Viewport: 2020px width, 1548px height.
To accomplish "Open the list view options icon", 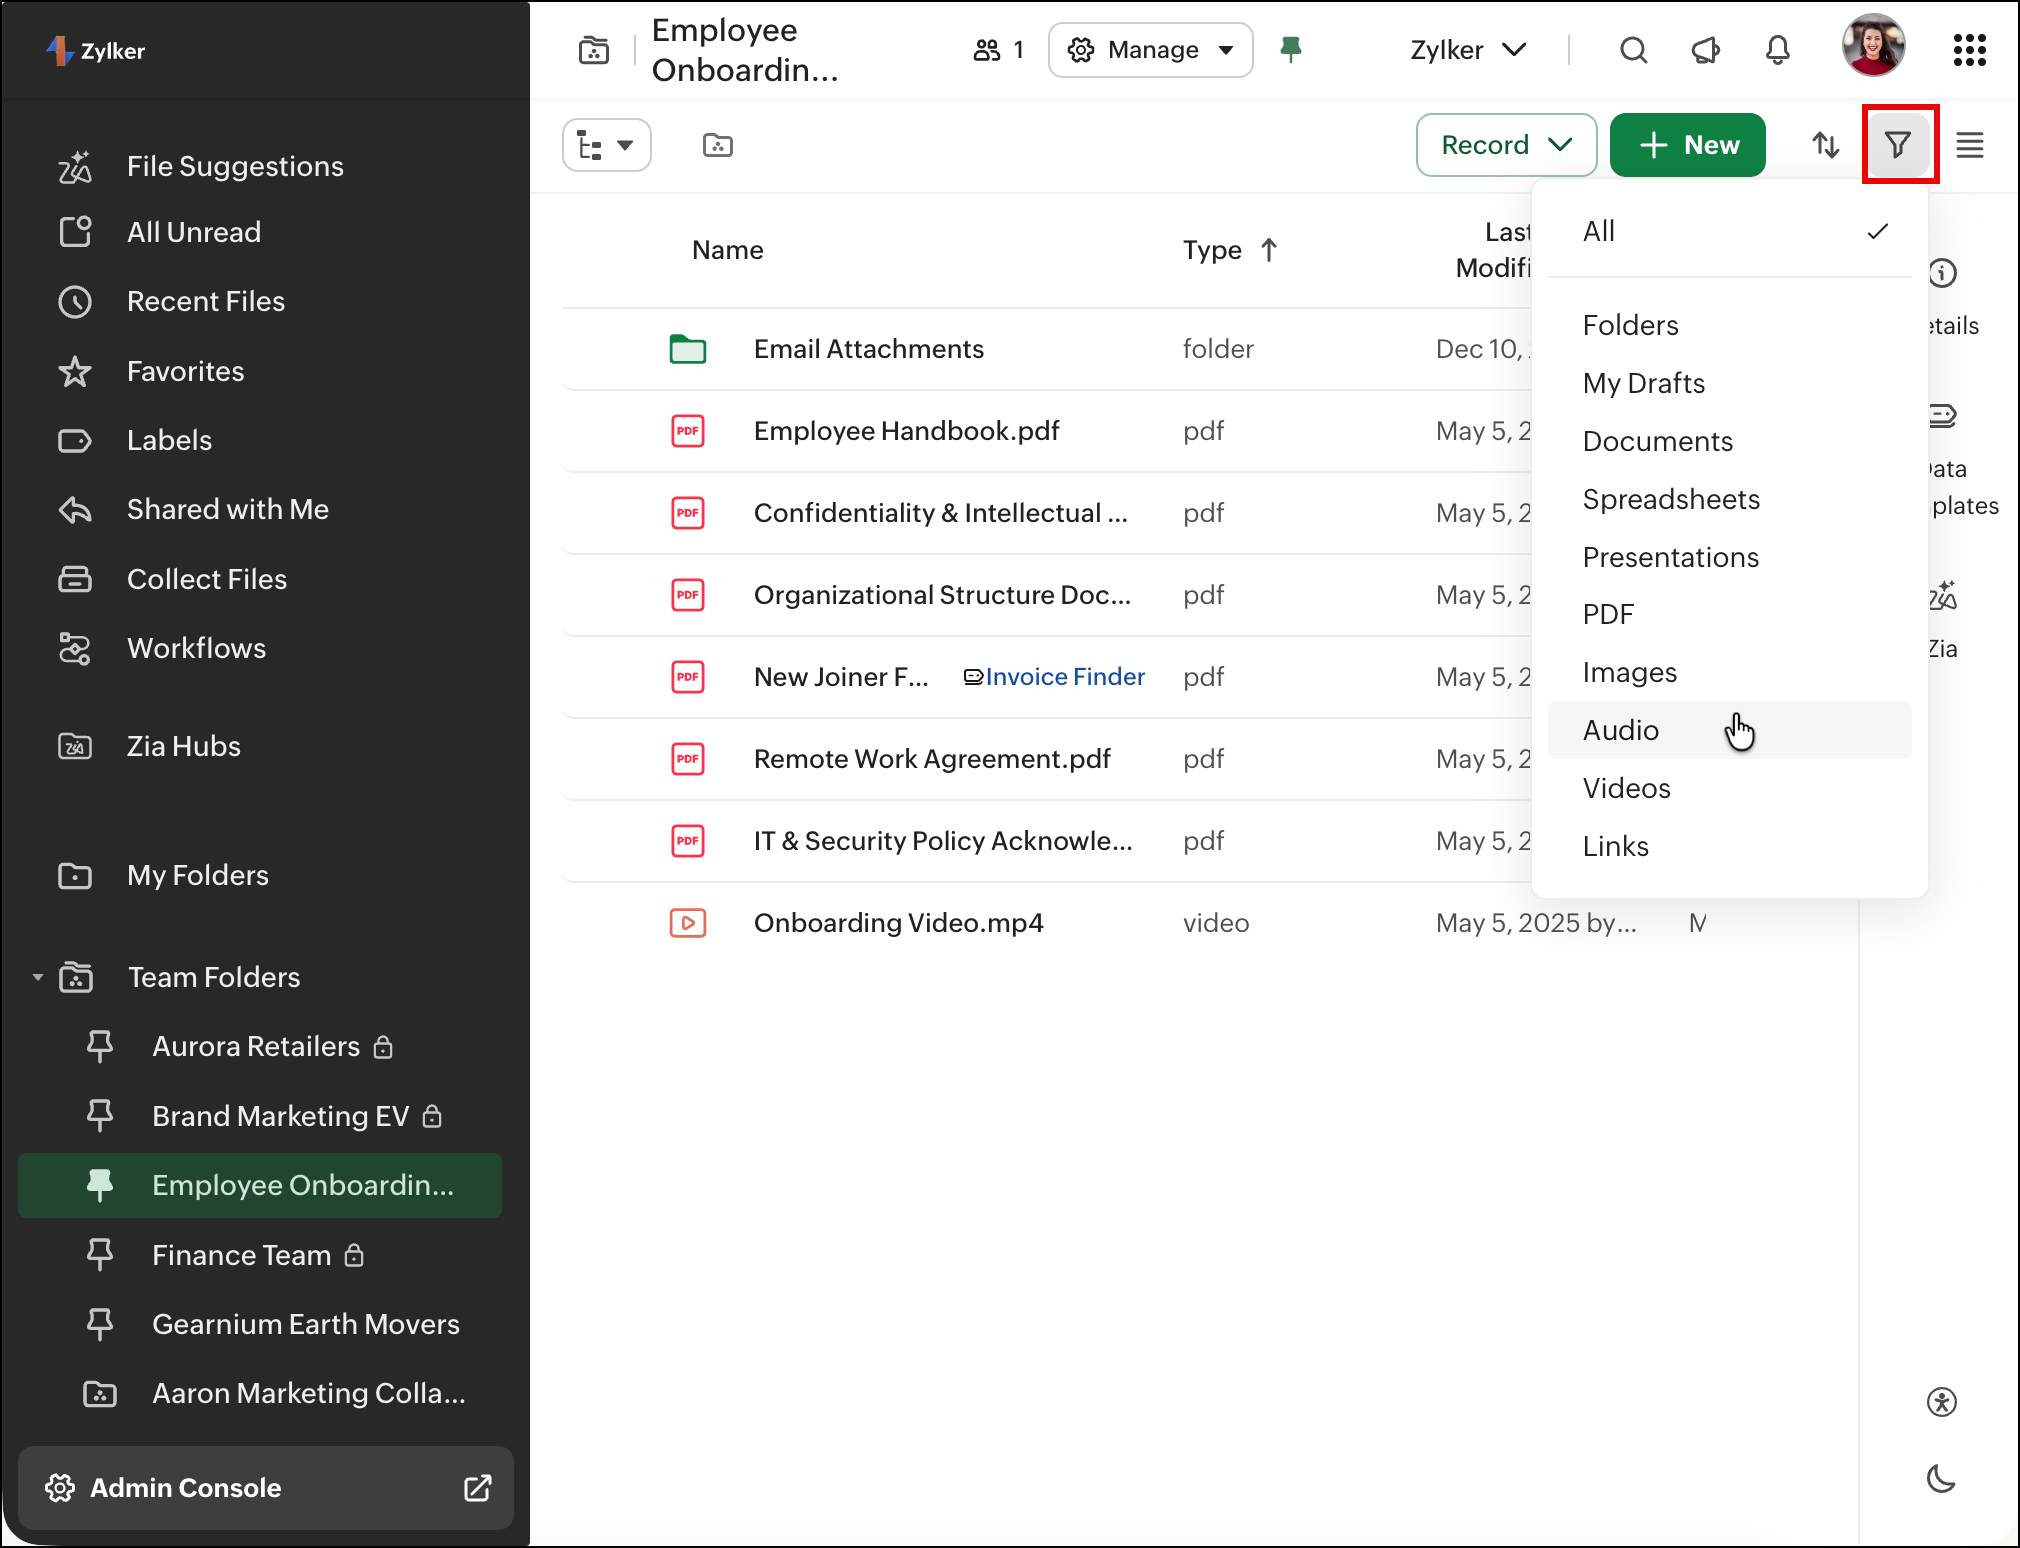I will tap(1969, 145).
